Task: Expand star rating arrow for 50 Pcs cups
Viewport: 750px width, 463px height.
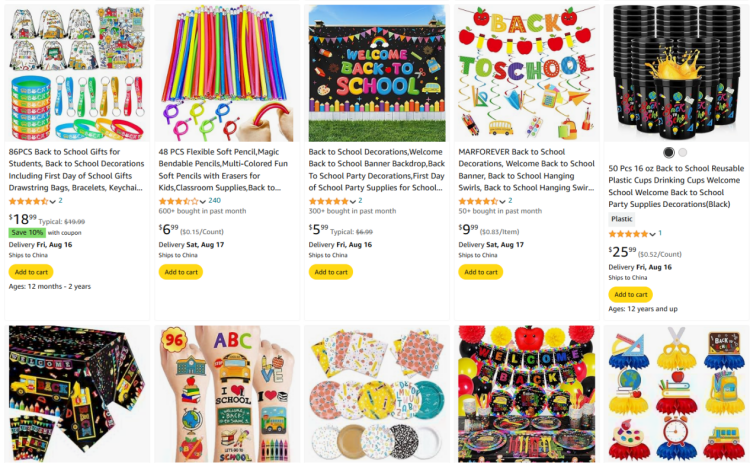Action: 652,234
